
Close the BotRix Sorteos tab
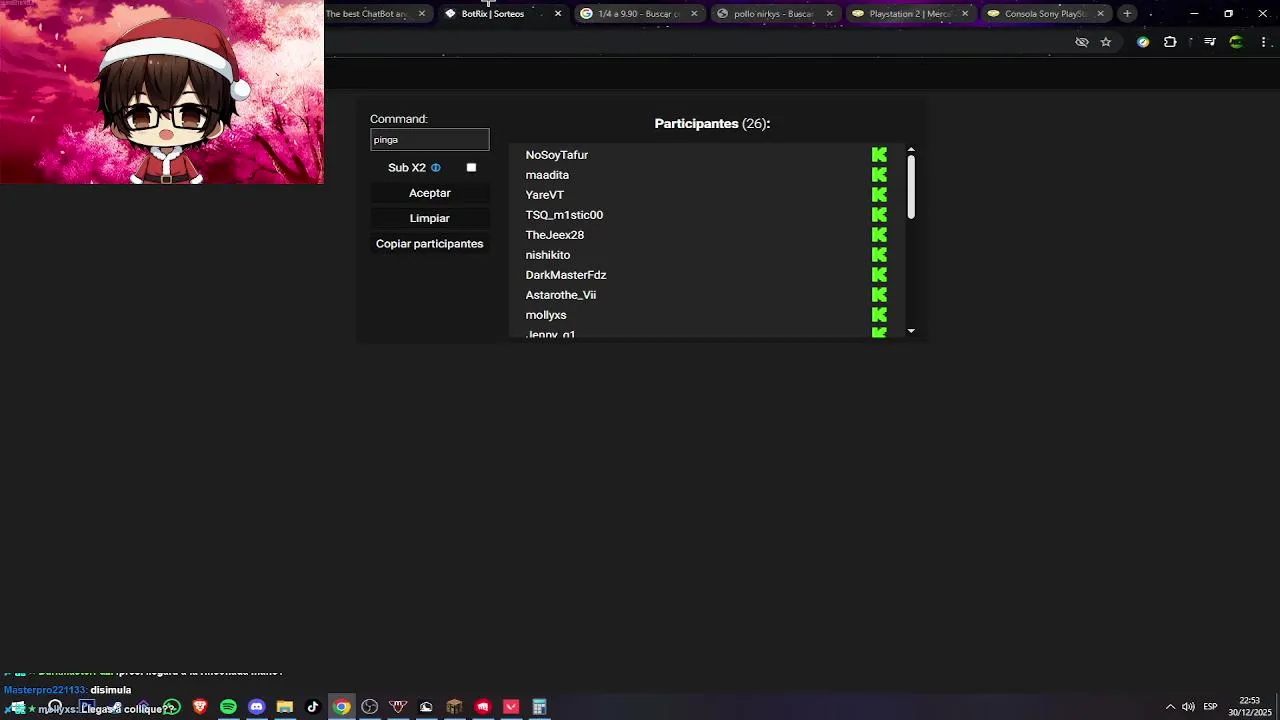coord(558,14)
